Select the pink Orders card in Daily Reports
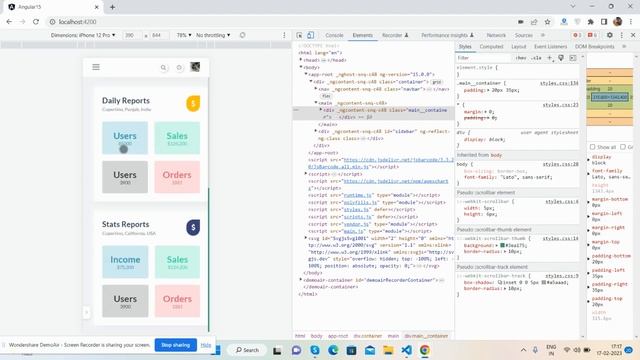The height and width of the screenshot is (360, 640). [177, 177]
